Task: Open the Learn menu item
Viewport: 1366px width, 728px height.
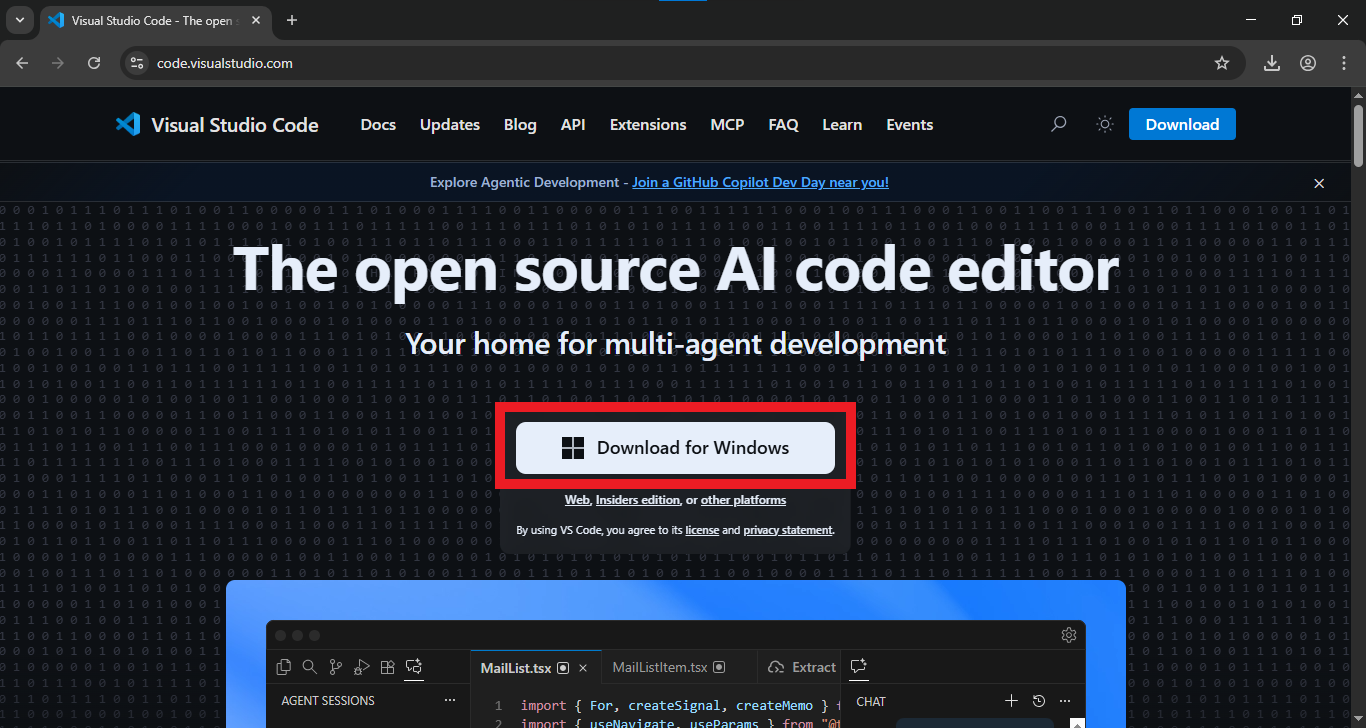Action: [x=842, y=125]
